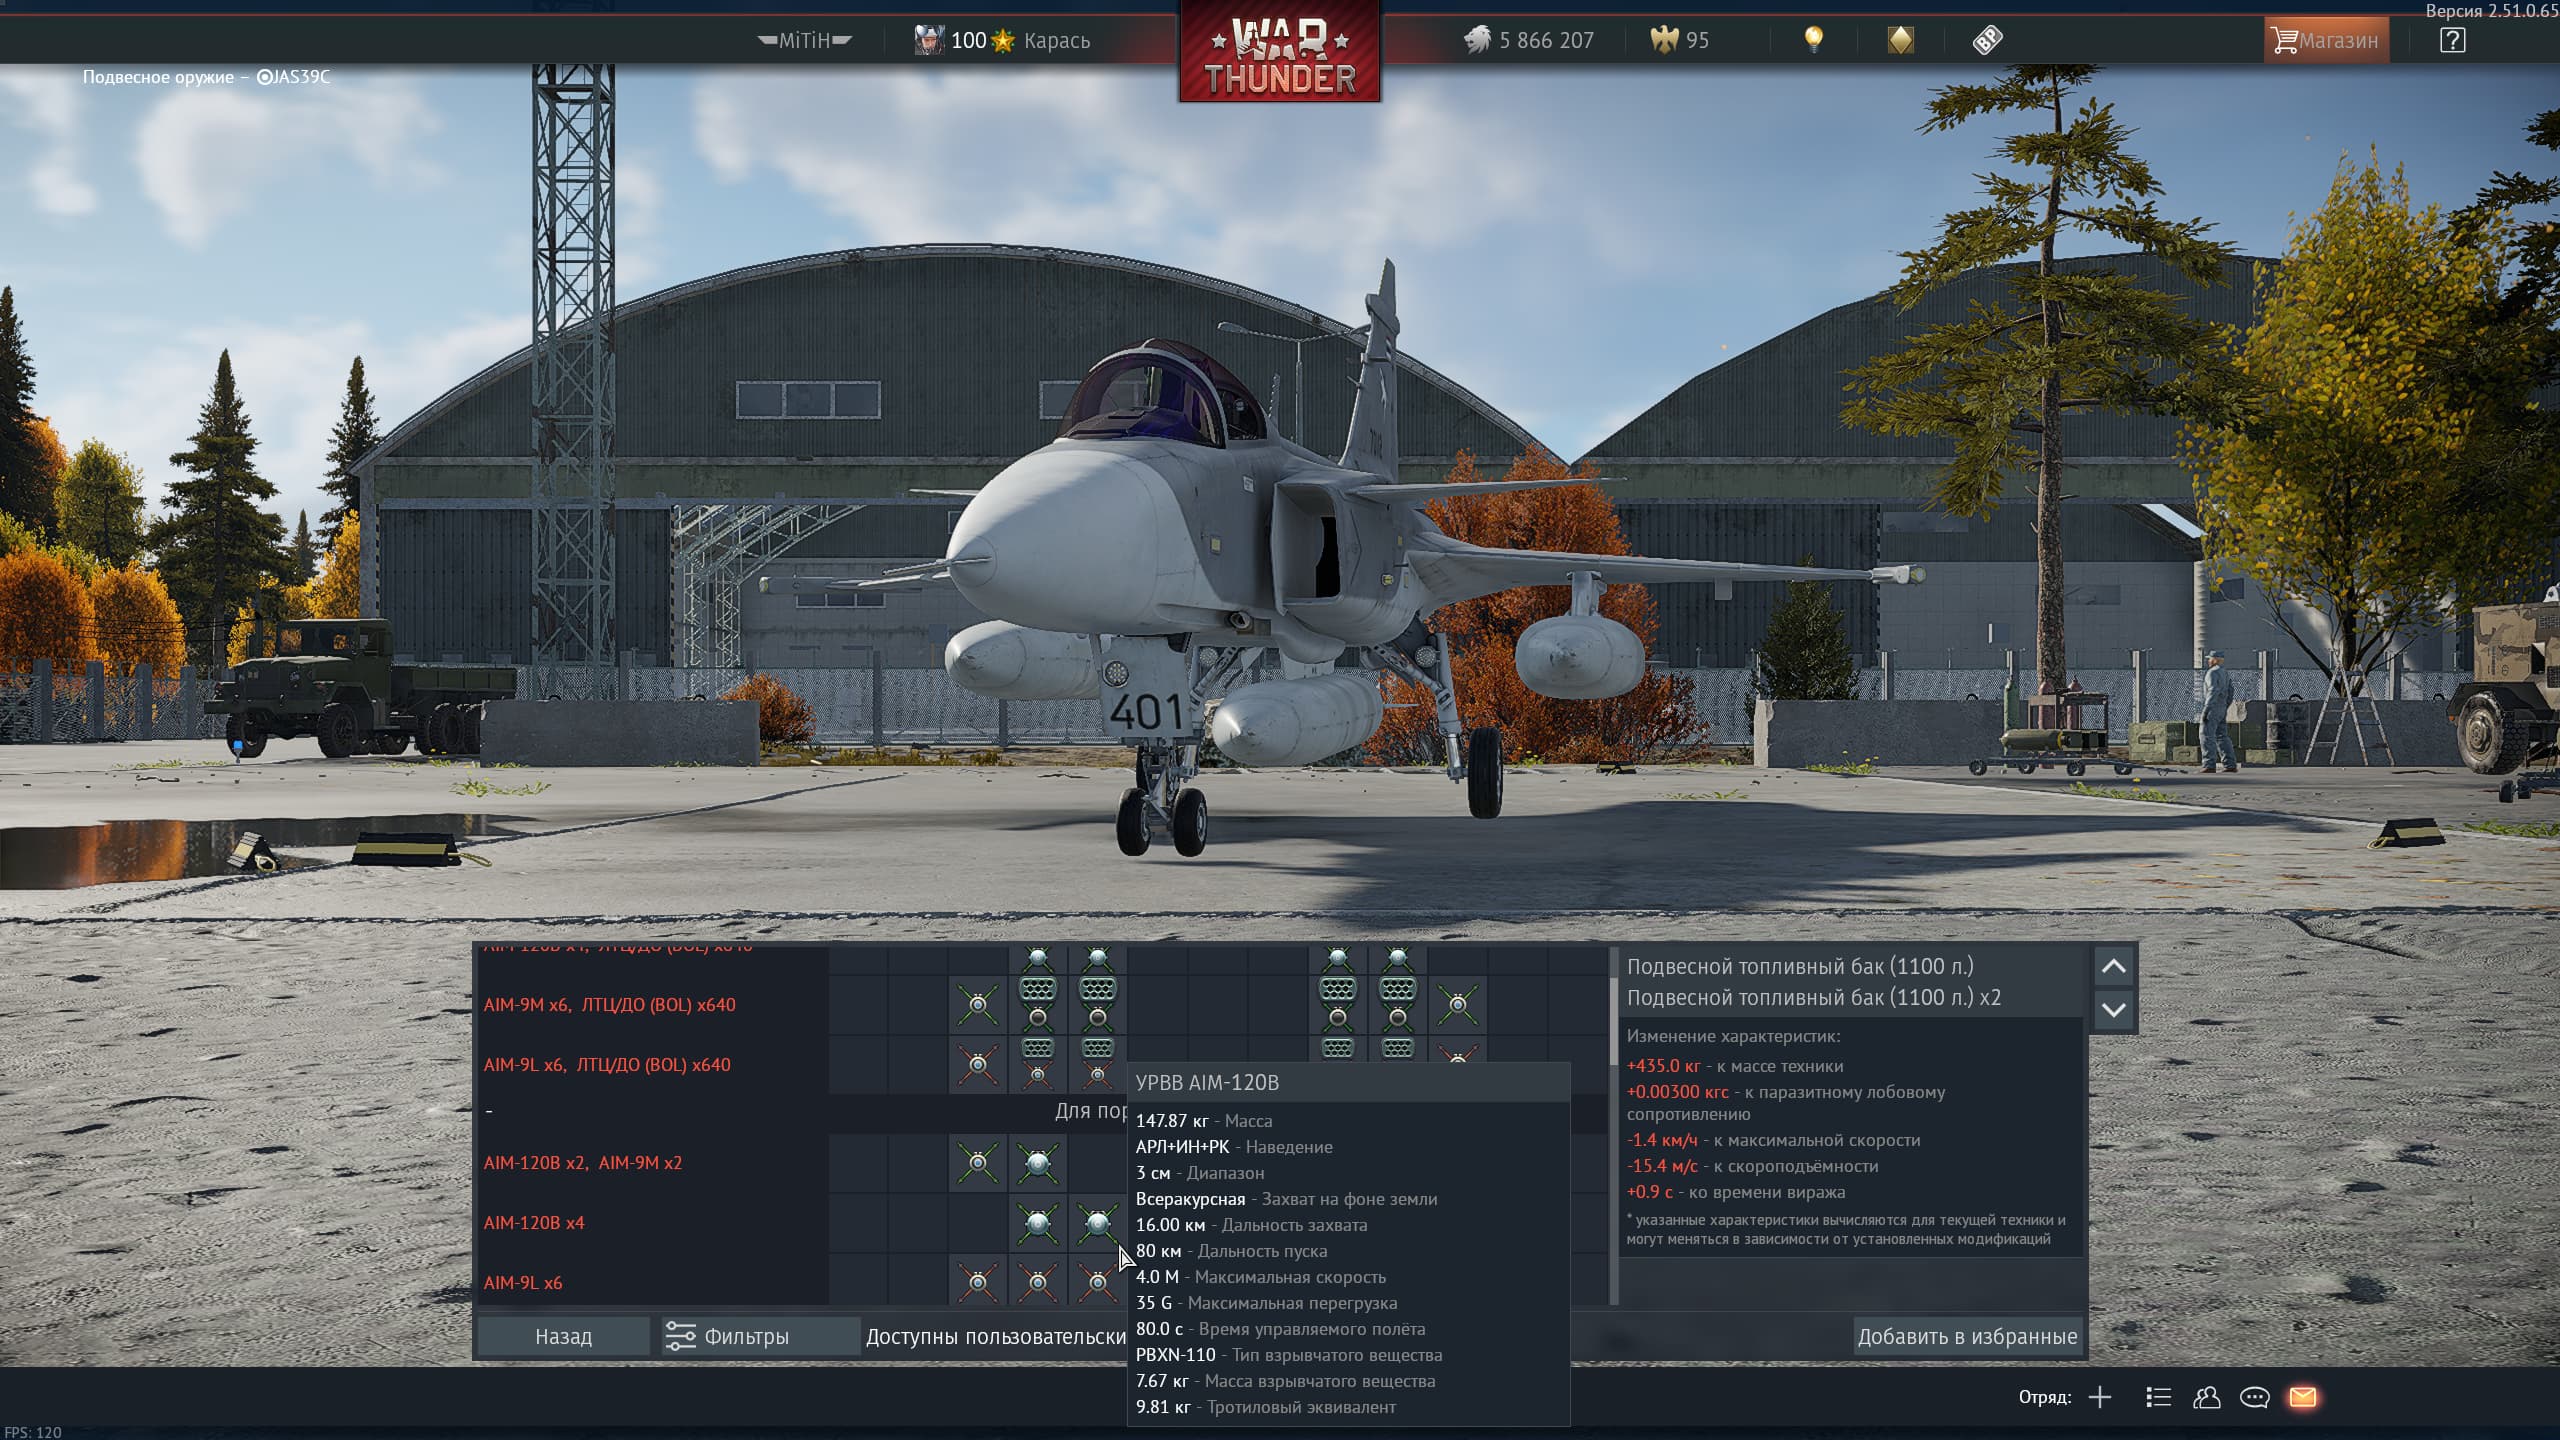2560x1440 pixels.
Task: Add squad member with plus icon
Action: click(x=2100, y=1397)
